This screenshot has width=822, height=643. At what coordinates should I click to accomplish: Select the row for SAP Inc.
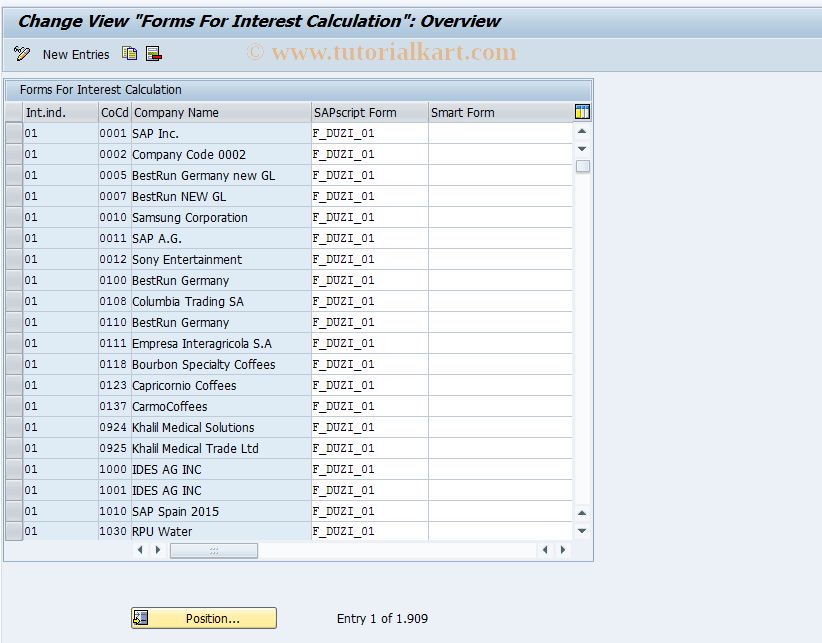point(14,133)
